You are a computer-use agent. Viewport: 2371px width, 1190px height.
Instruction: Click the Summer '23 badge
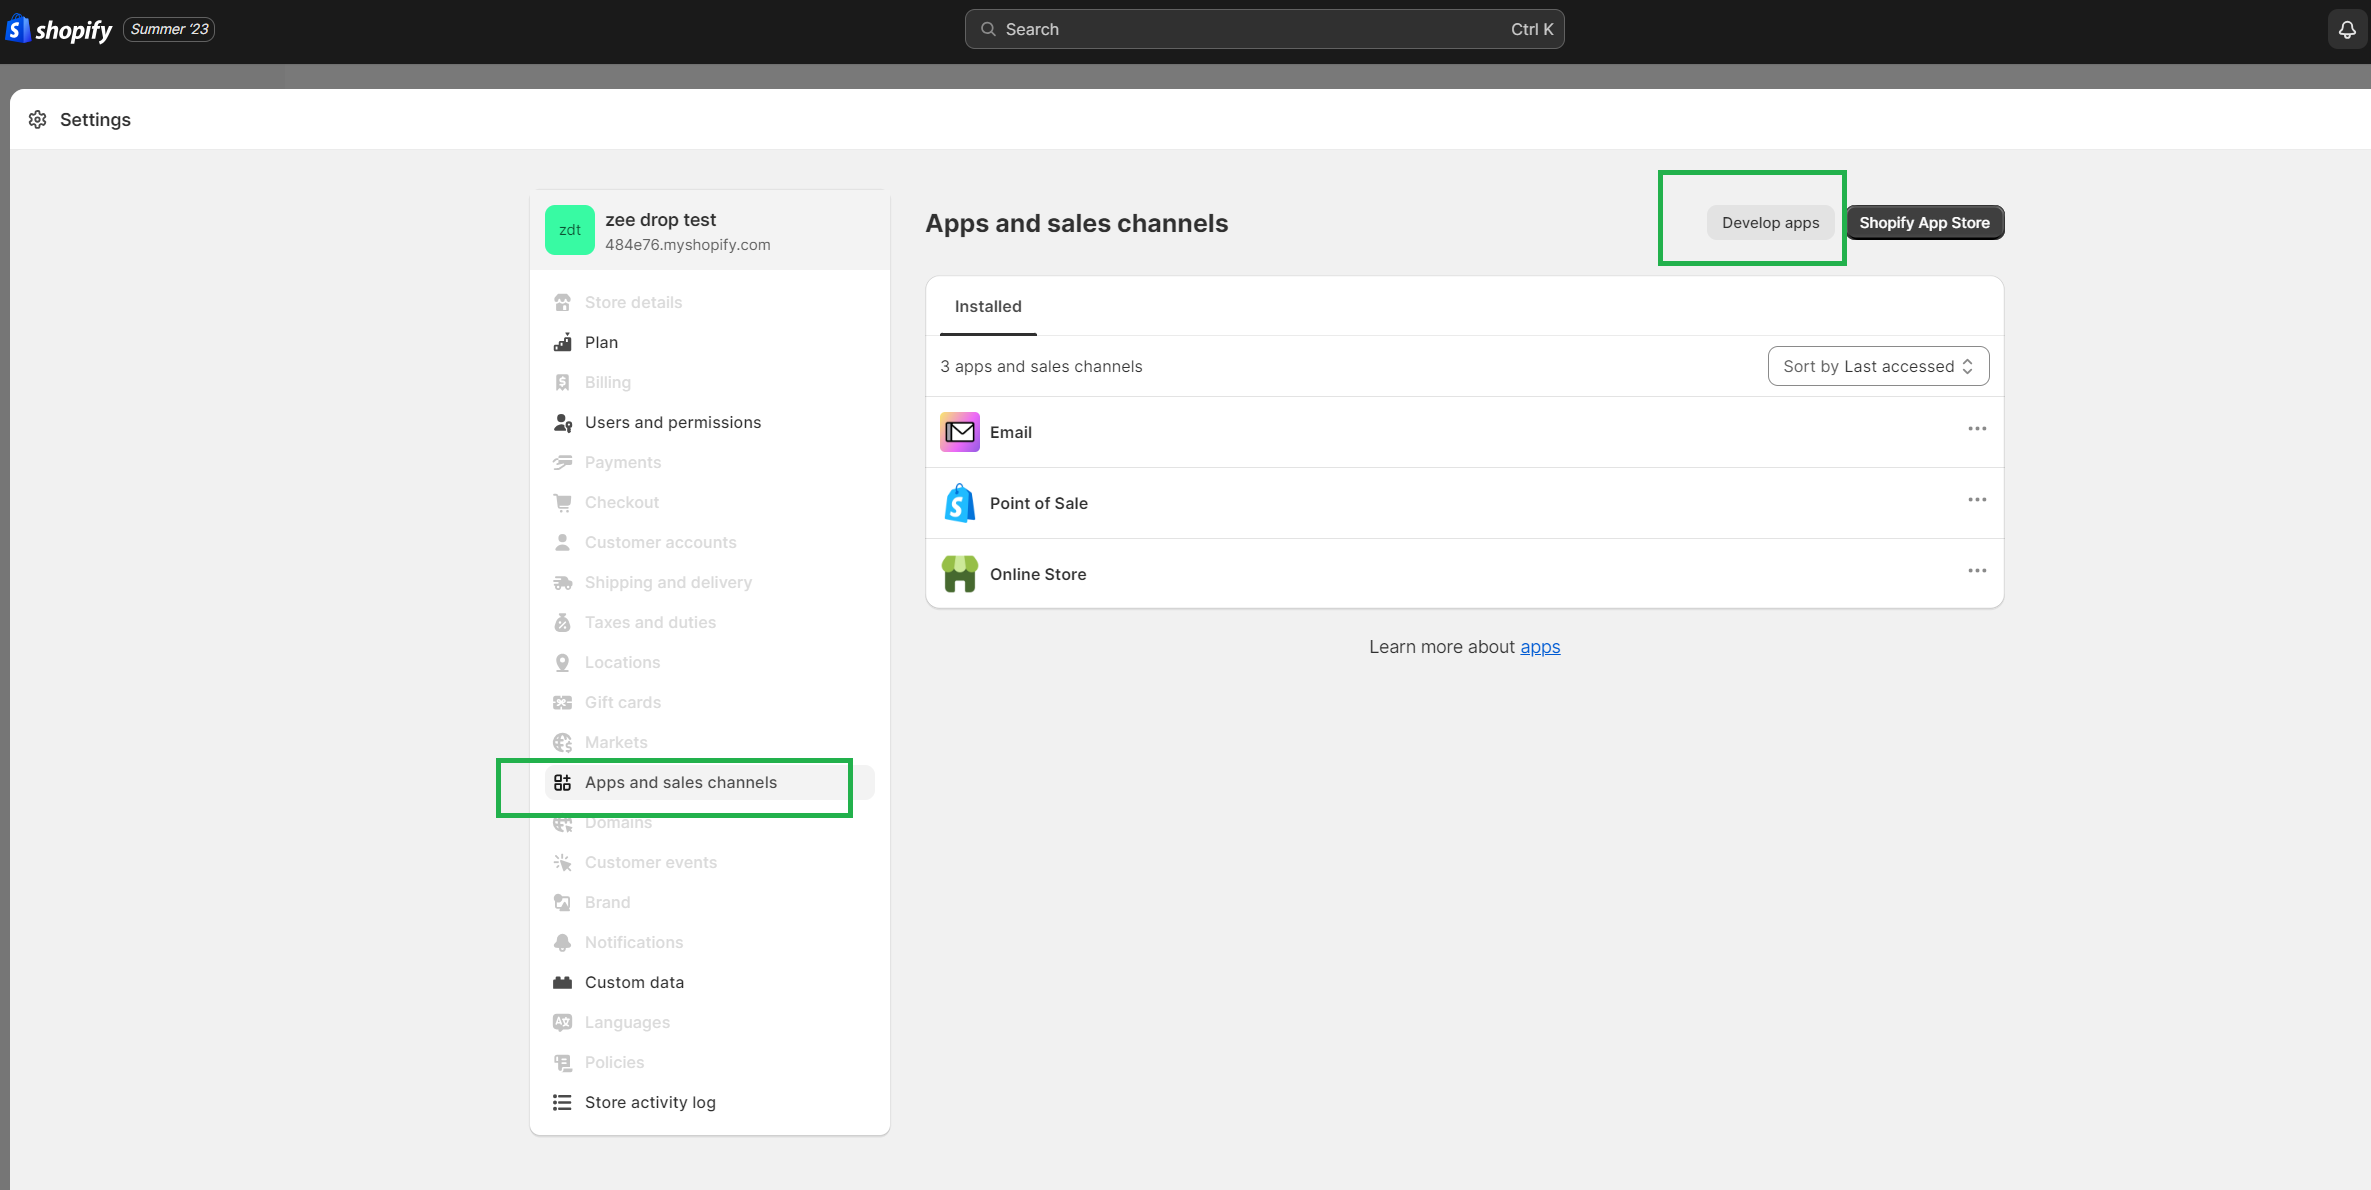169,30
